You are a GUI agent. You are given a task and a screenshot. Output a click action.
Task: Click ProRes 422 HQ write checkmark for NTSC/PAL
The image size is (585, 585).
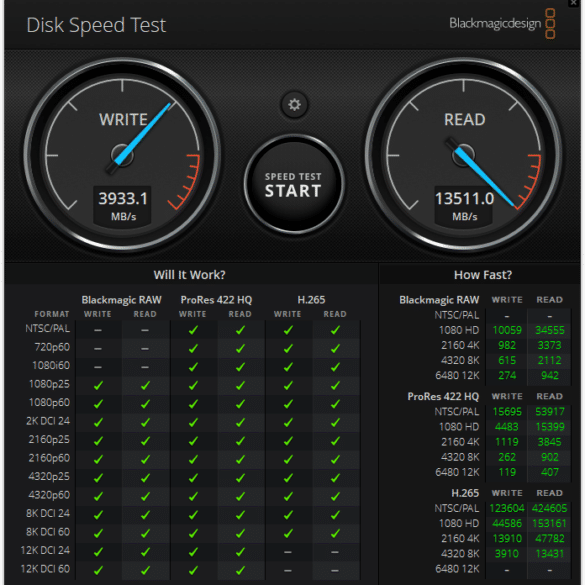pos(193,330)
